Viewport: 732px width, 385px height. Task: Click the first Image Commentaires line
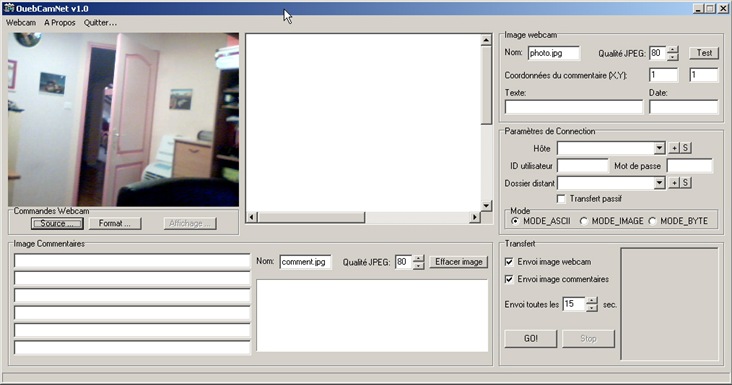(x=132, y=260)
